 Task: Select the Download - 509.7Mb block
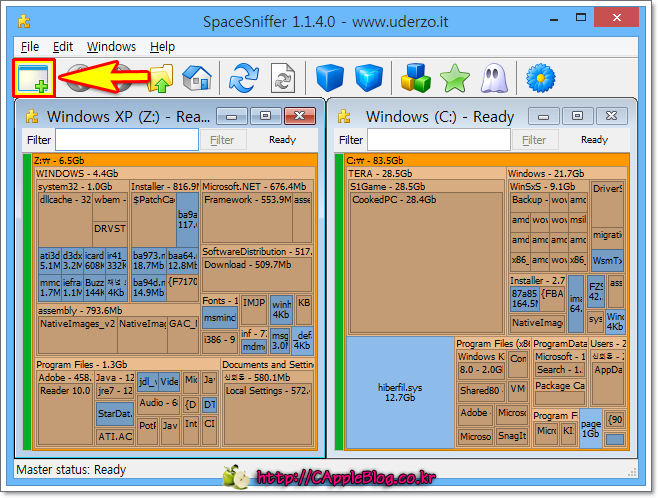pos(257,275)
